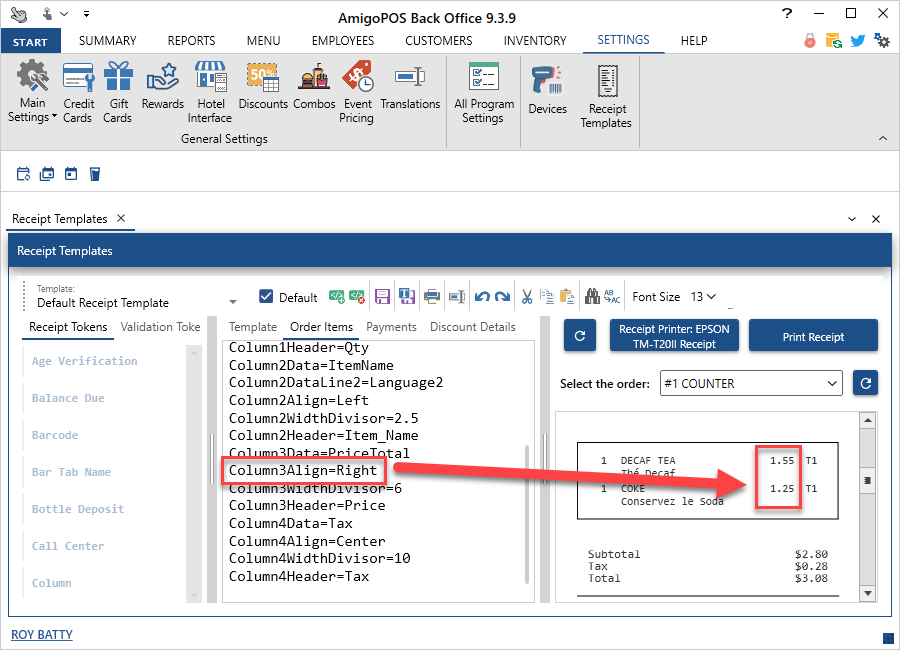Viewport: 900px width, 650px height.
Task: Click the Print Receipt button
Action: pyautogui.click(x=812, y=337)
